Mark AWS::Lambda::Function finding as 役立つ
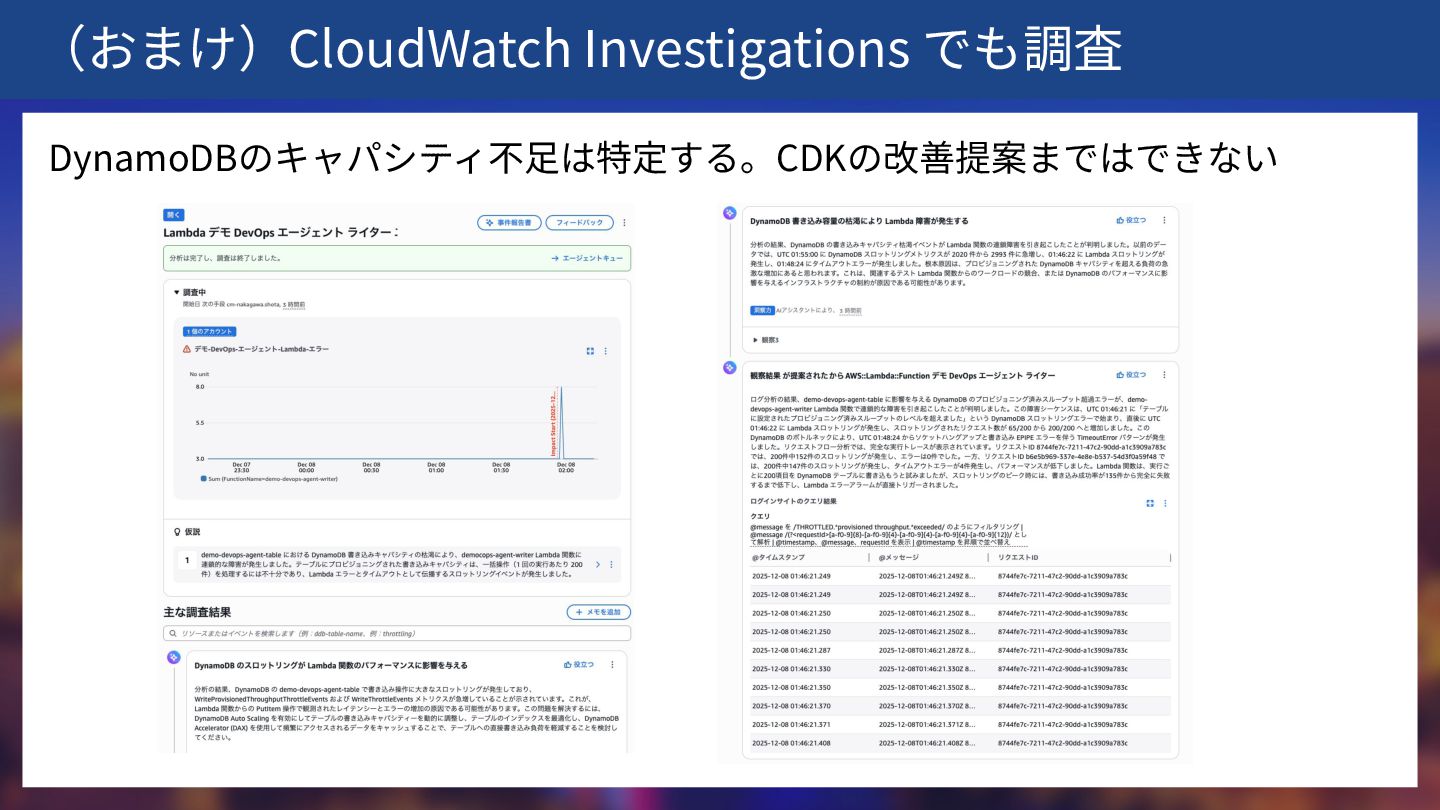The image size is (1440, 810). 1131,375
